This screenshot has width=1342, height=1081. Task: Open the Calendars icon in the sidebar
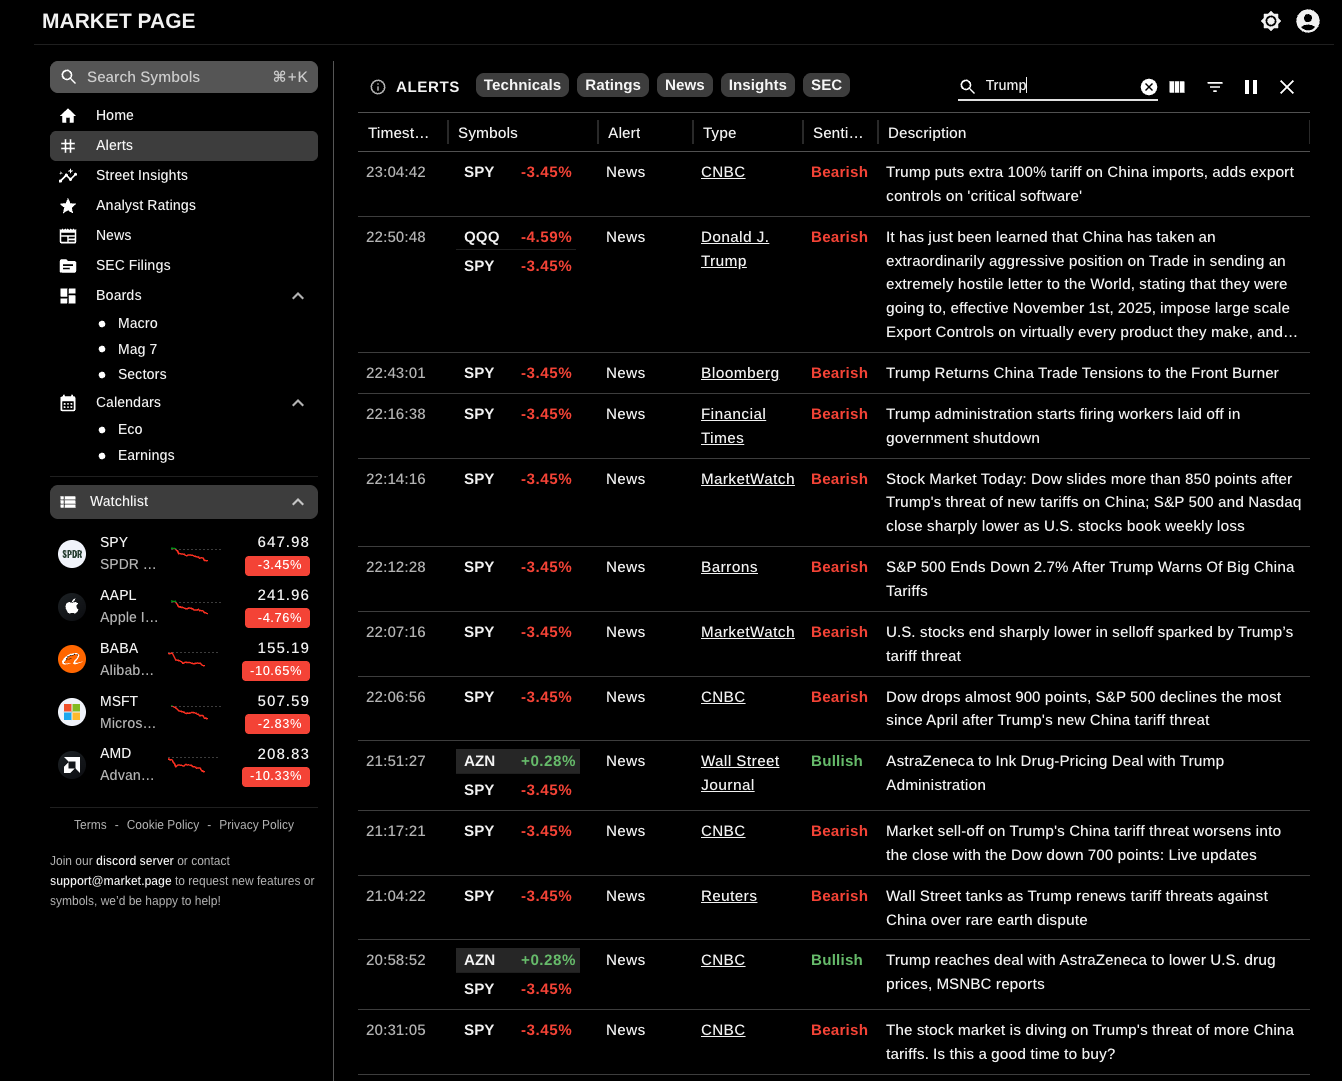(67, 402)
